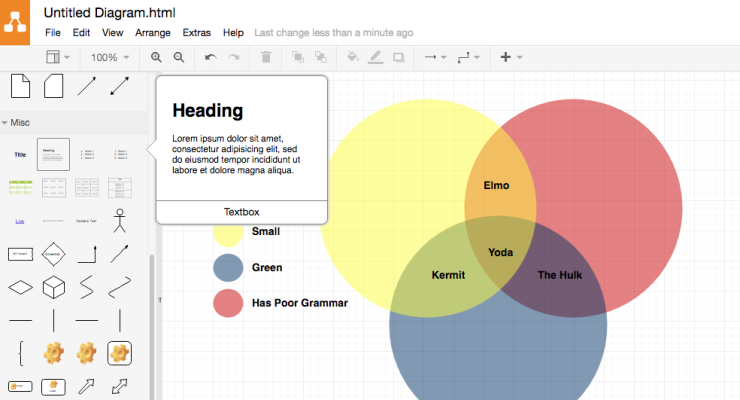Click the Zoom In magnifier icon

(156, 58)
